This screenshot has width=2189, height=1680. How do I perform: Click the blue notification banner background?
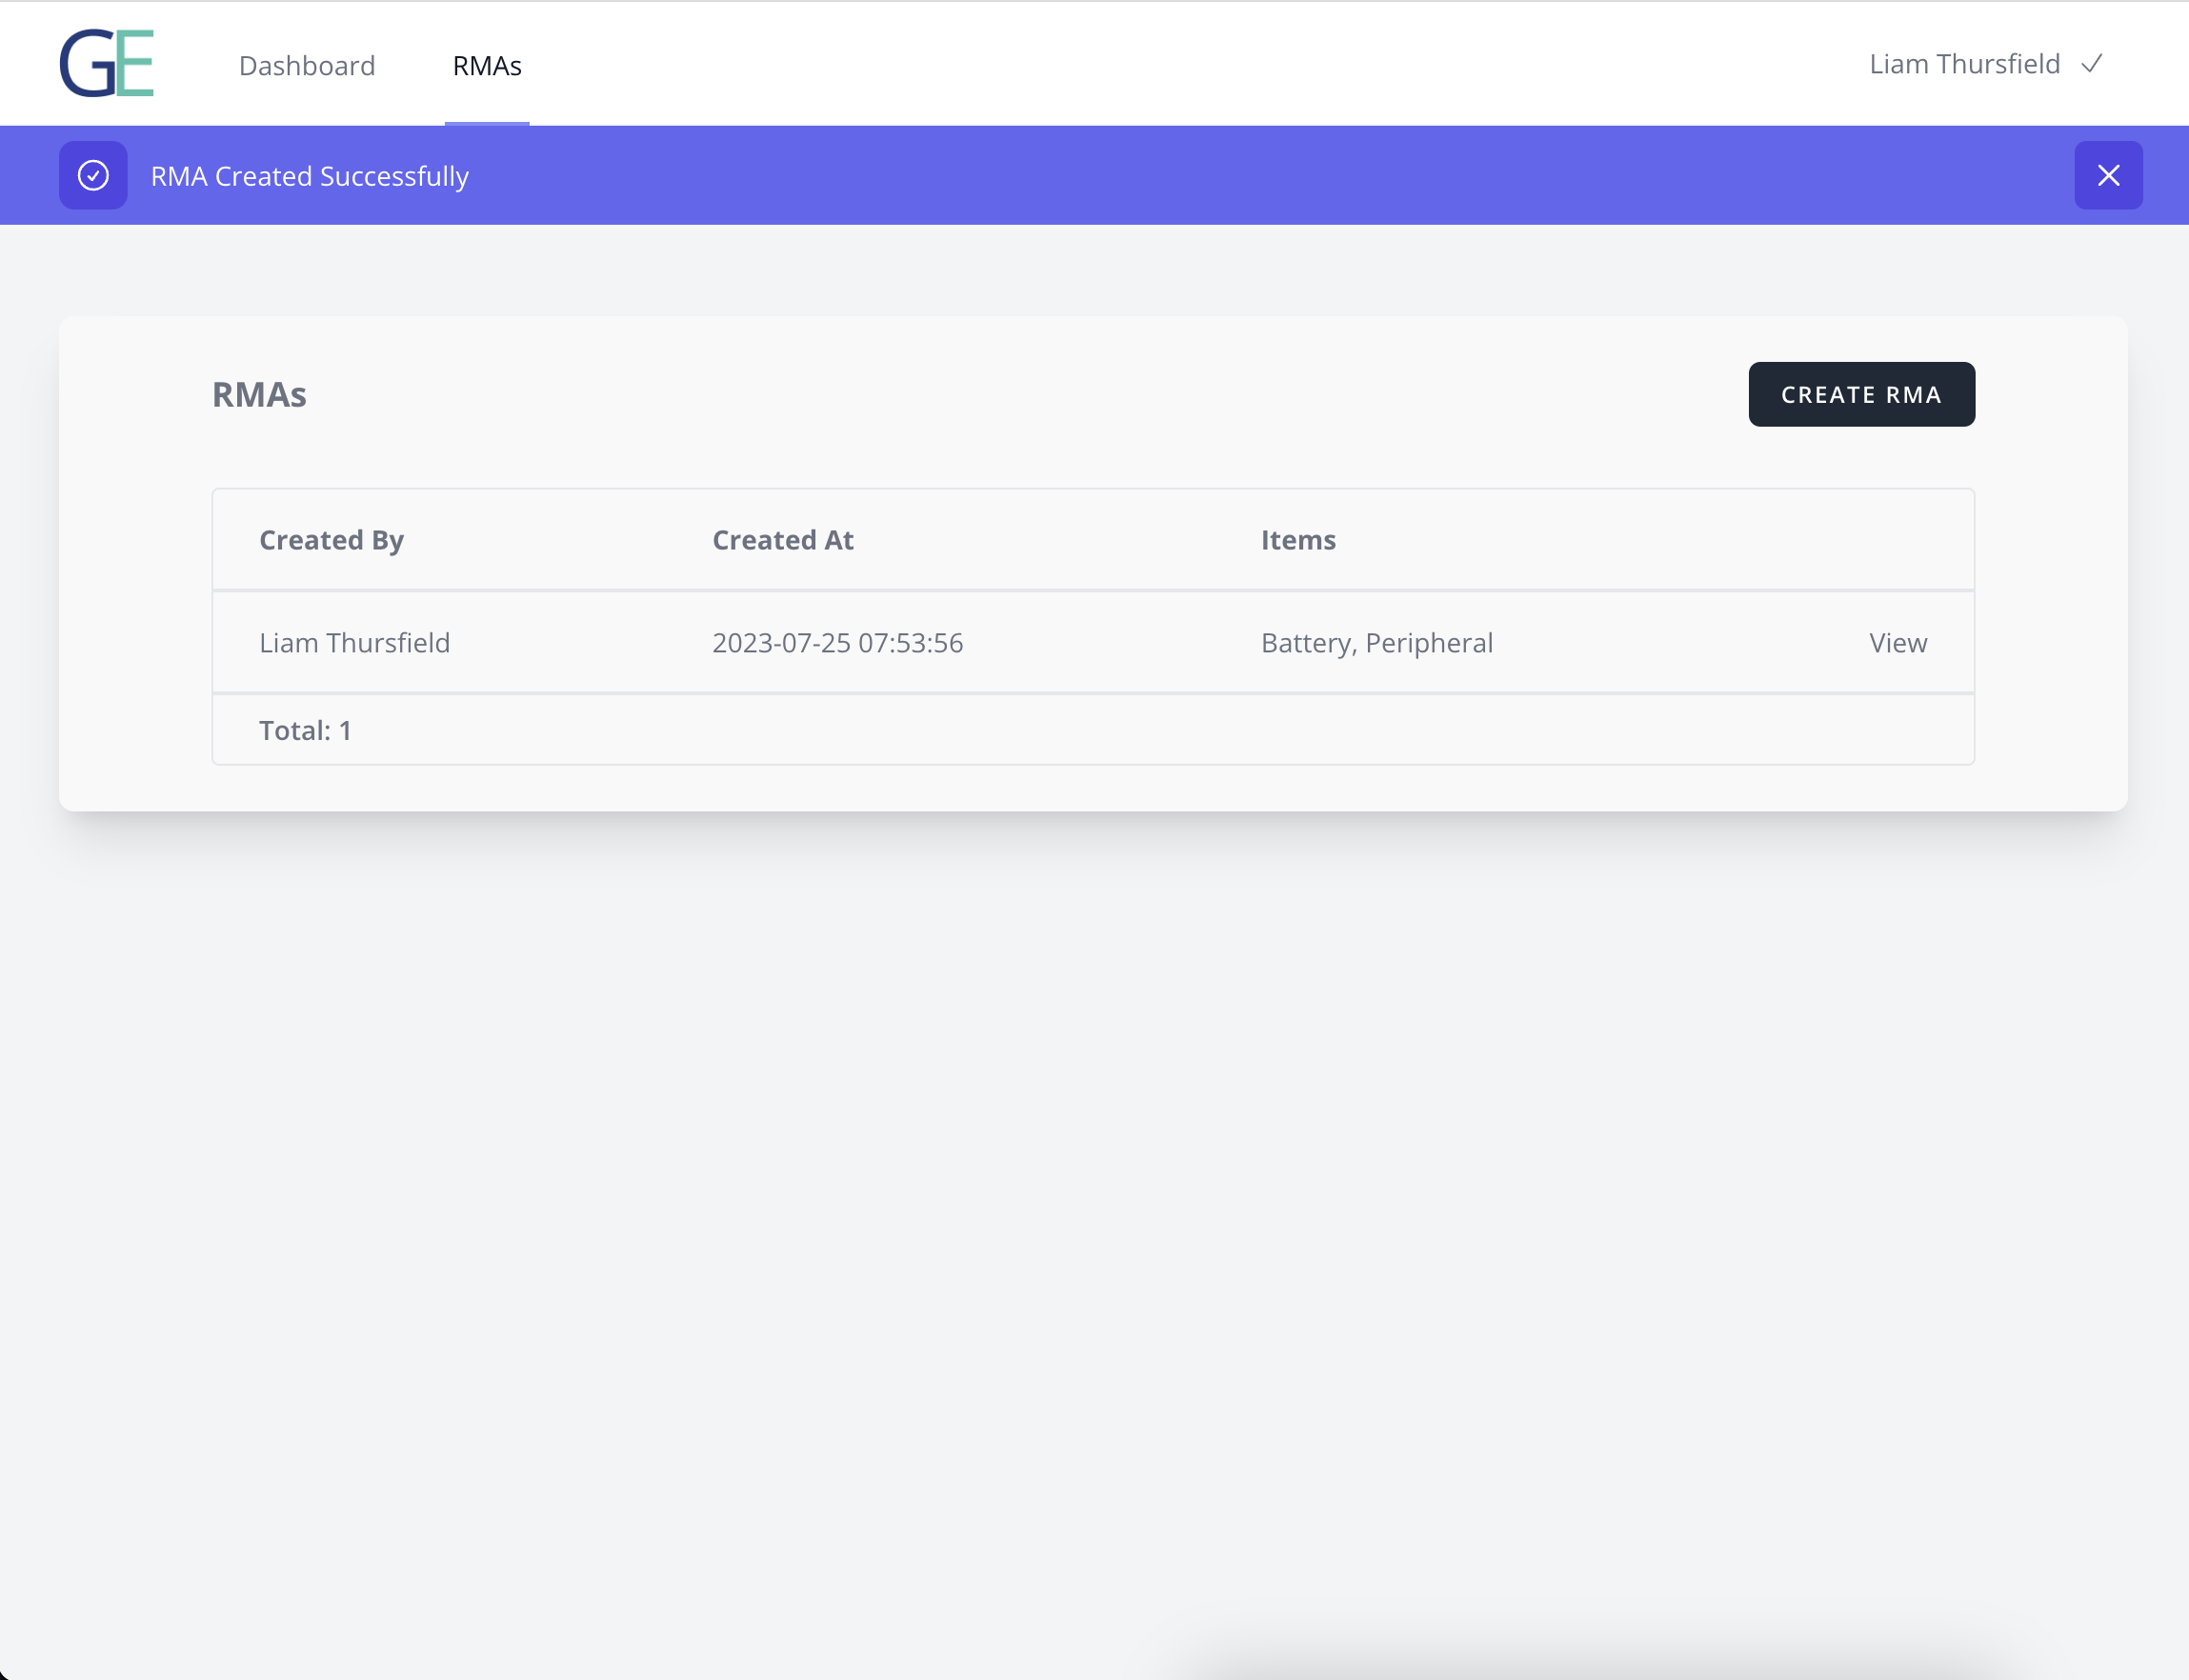point(1200,176)
